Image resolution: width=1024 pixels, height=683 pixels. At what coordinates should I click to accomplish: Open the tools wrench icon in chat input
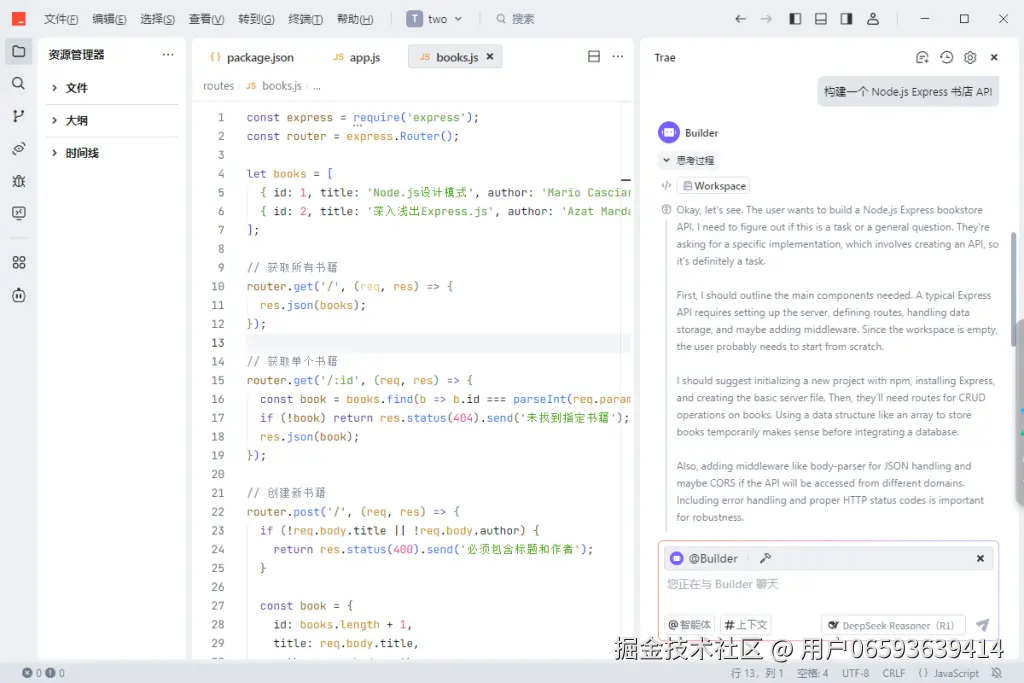pyautogui.click(x=765, y=558)
